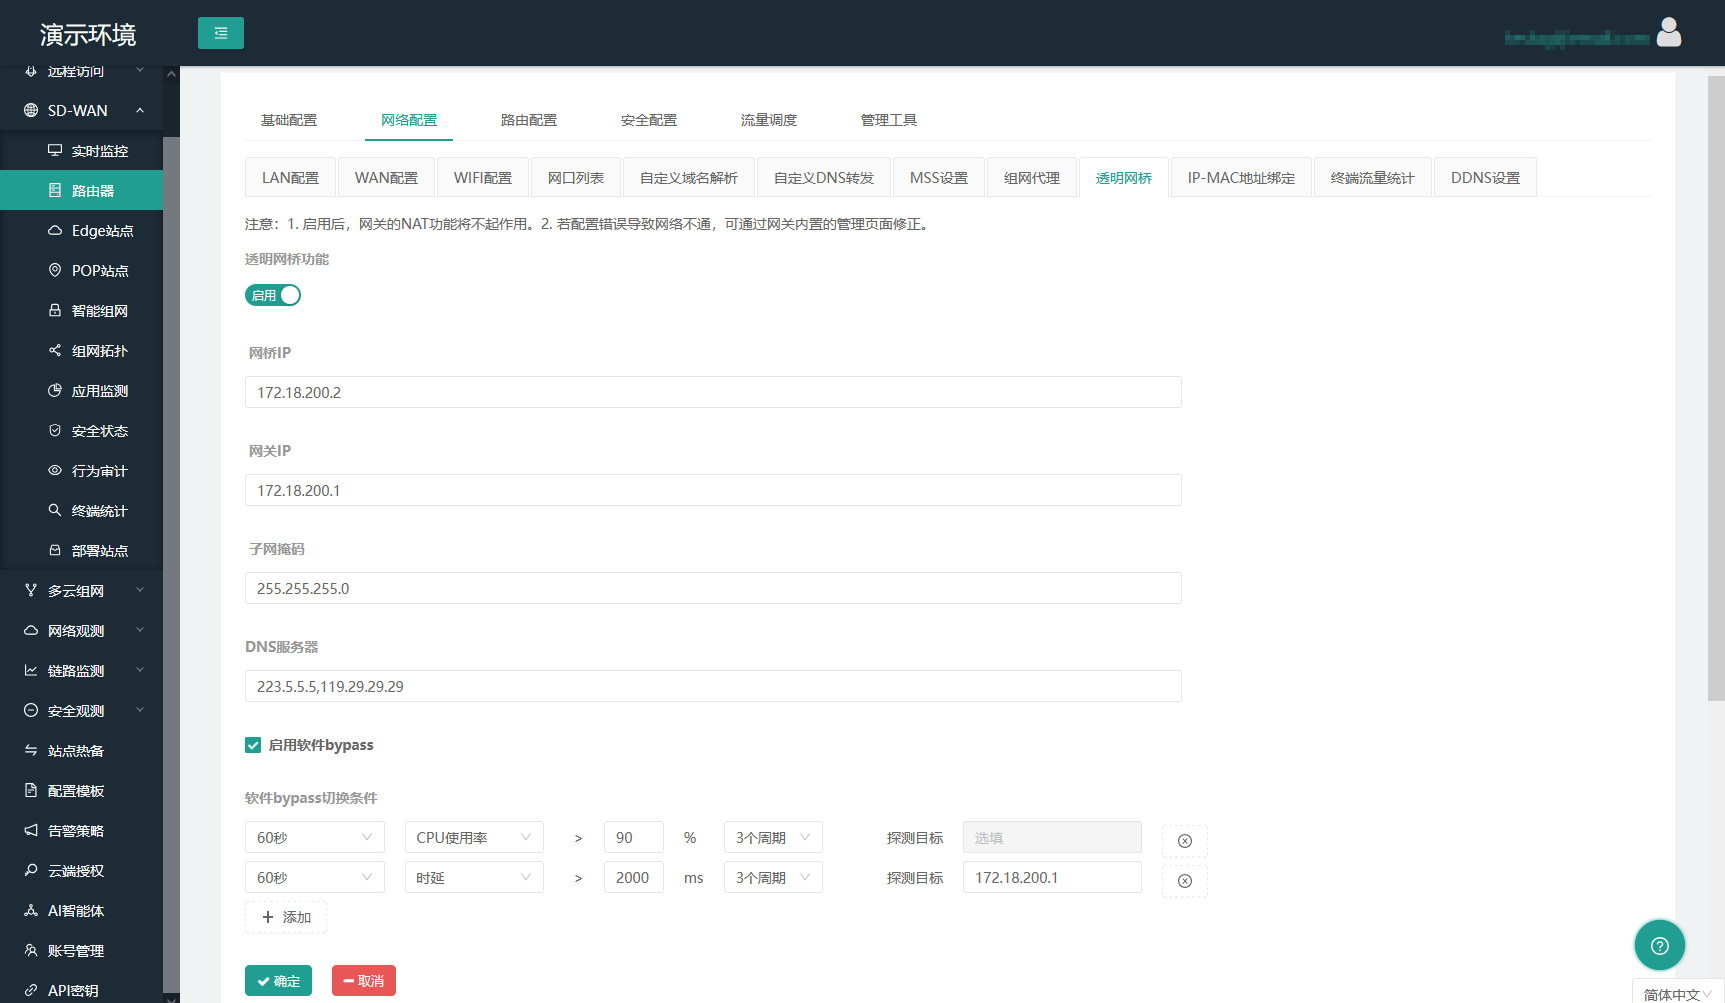The image size is (1725, 1003).
Task: Open the IP-MAC地址绑定 sub-tab
Action: pos(1241,177)
